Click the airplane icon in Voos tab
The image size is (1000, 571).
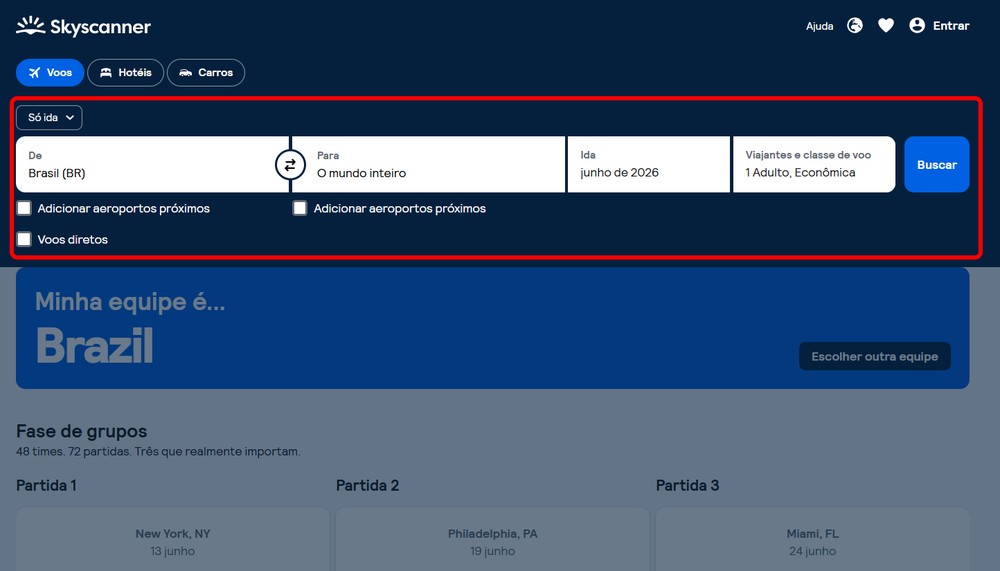pyautogui.click(x=34, y=73)
